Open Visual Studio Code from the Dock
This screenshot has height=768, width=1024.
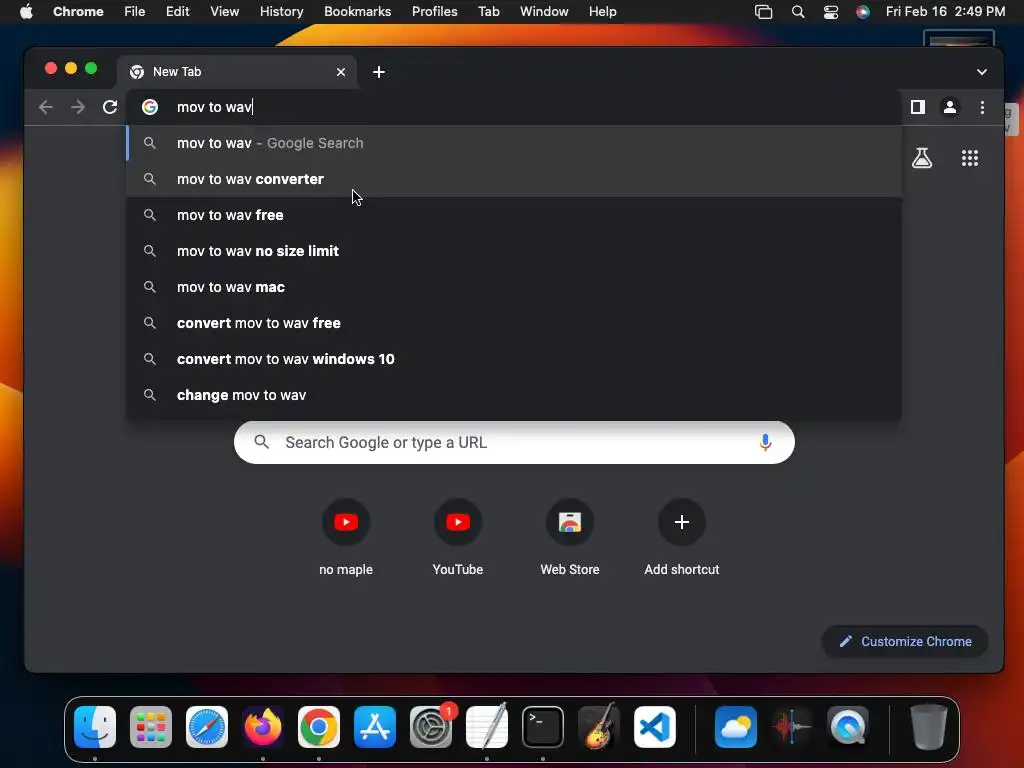tap(655, 727)
